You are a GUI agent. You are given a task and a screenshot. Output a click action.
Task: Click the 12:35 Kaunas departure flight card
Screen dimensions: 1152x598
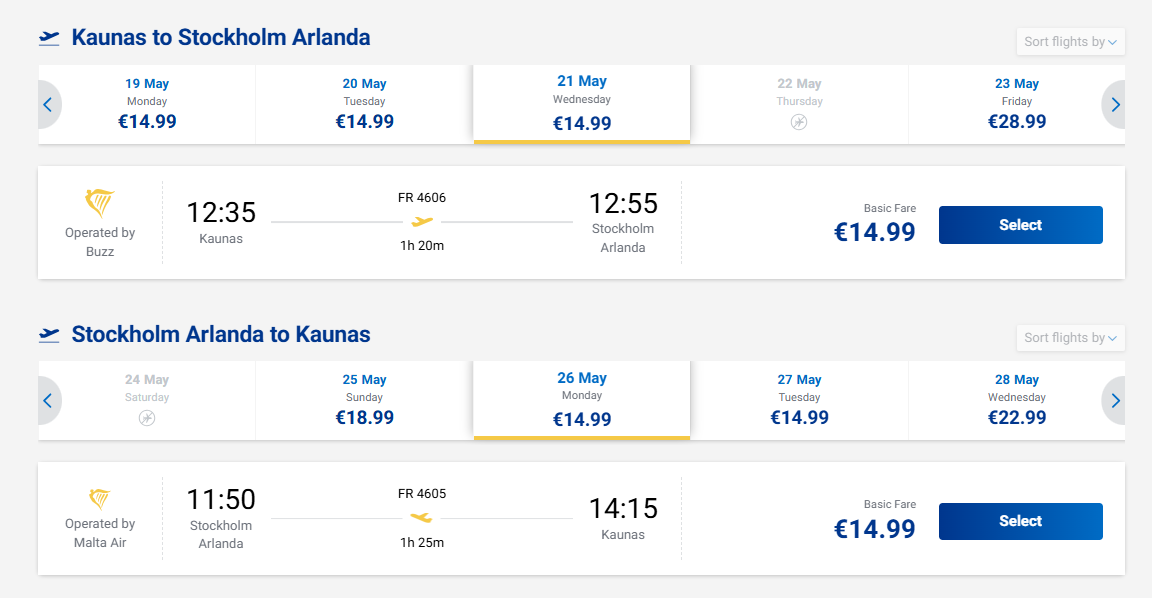point(581,223)
